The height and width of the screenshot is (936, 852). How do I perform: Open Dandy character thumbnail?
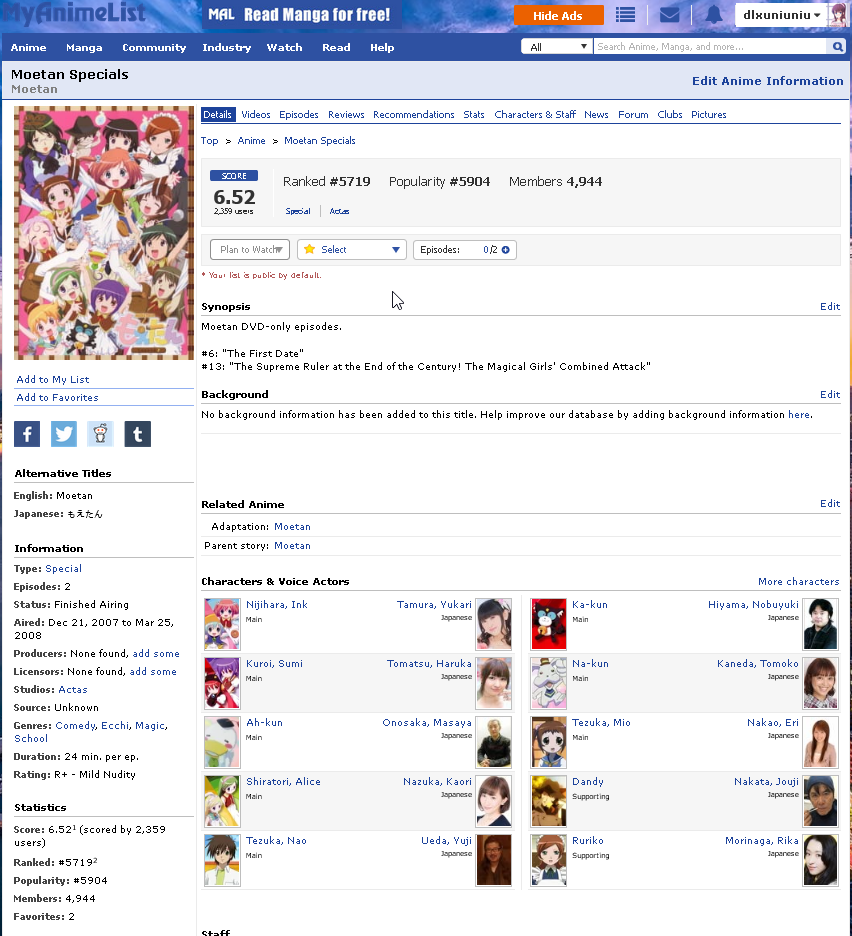click(548, 801)
